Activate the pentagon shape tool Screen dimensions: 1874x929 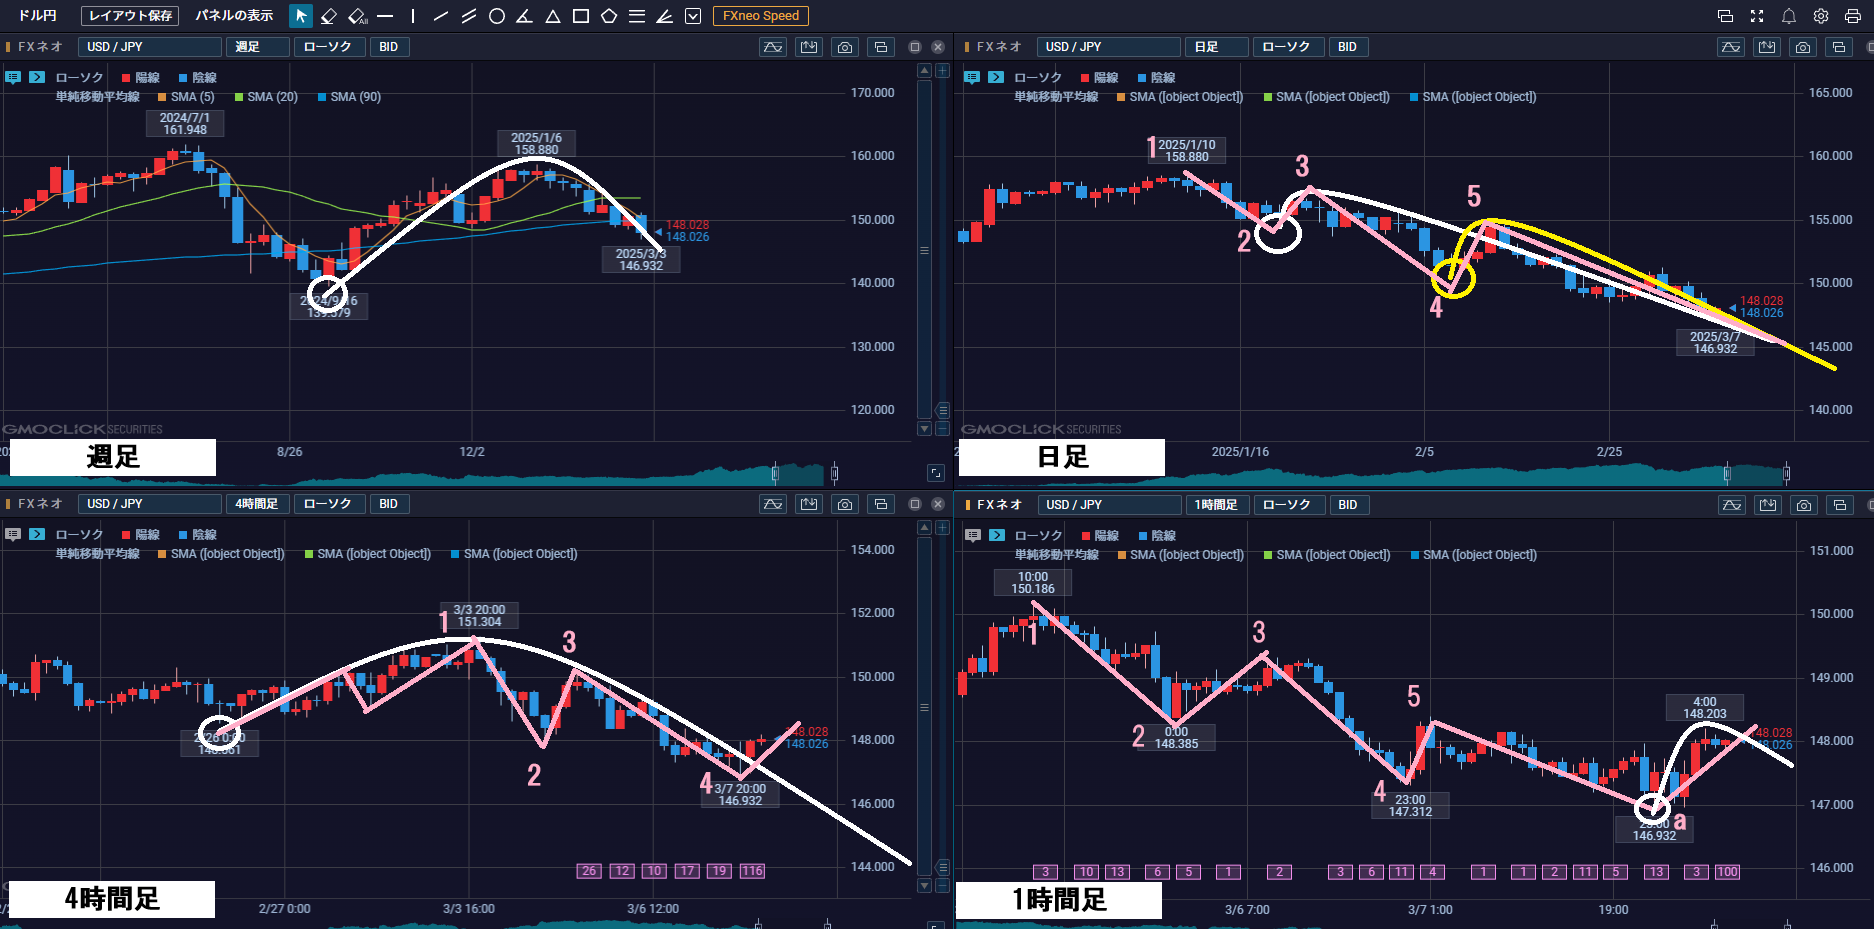[x=608, y=16]
